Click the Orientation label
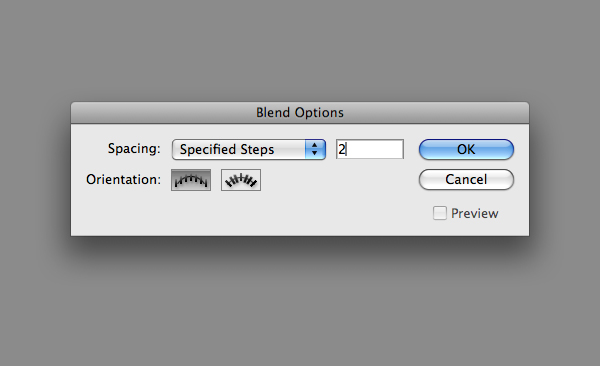This screenshot has height=366, width=600. pos(123,179)
